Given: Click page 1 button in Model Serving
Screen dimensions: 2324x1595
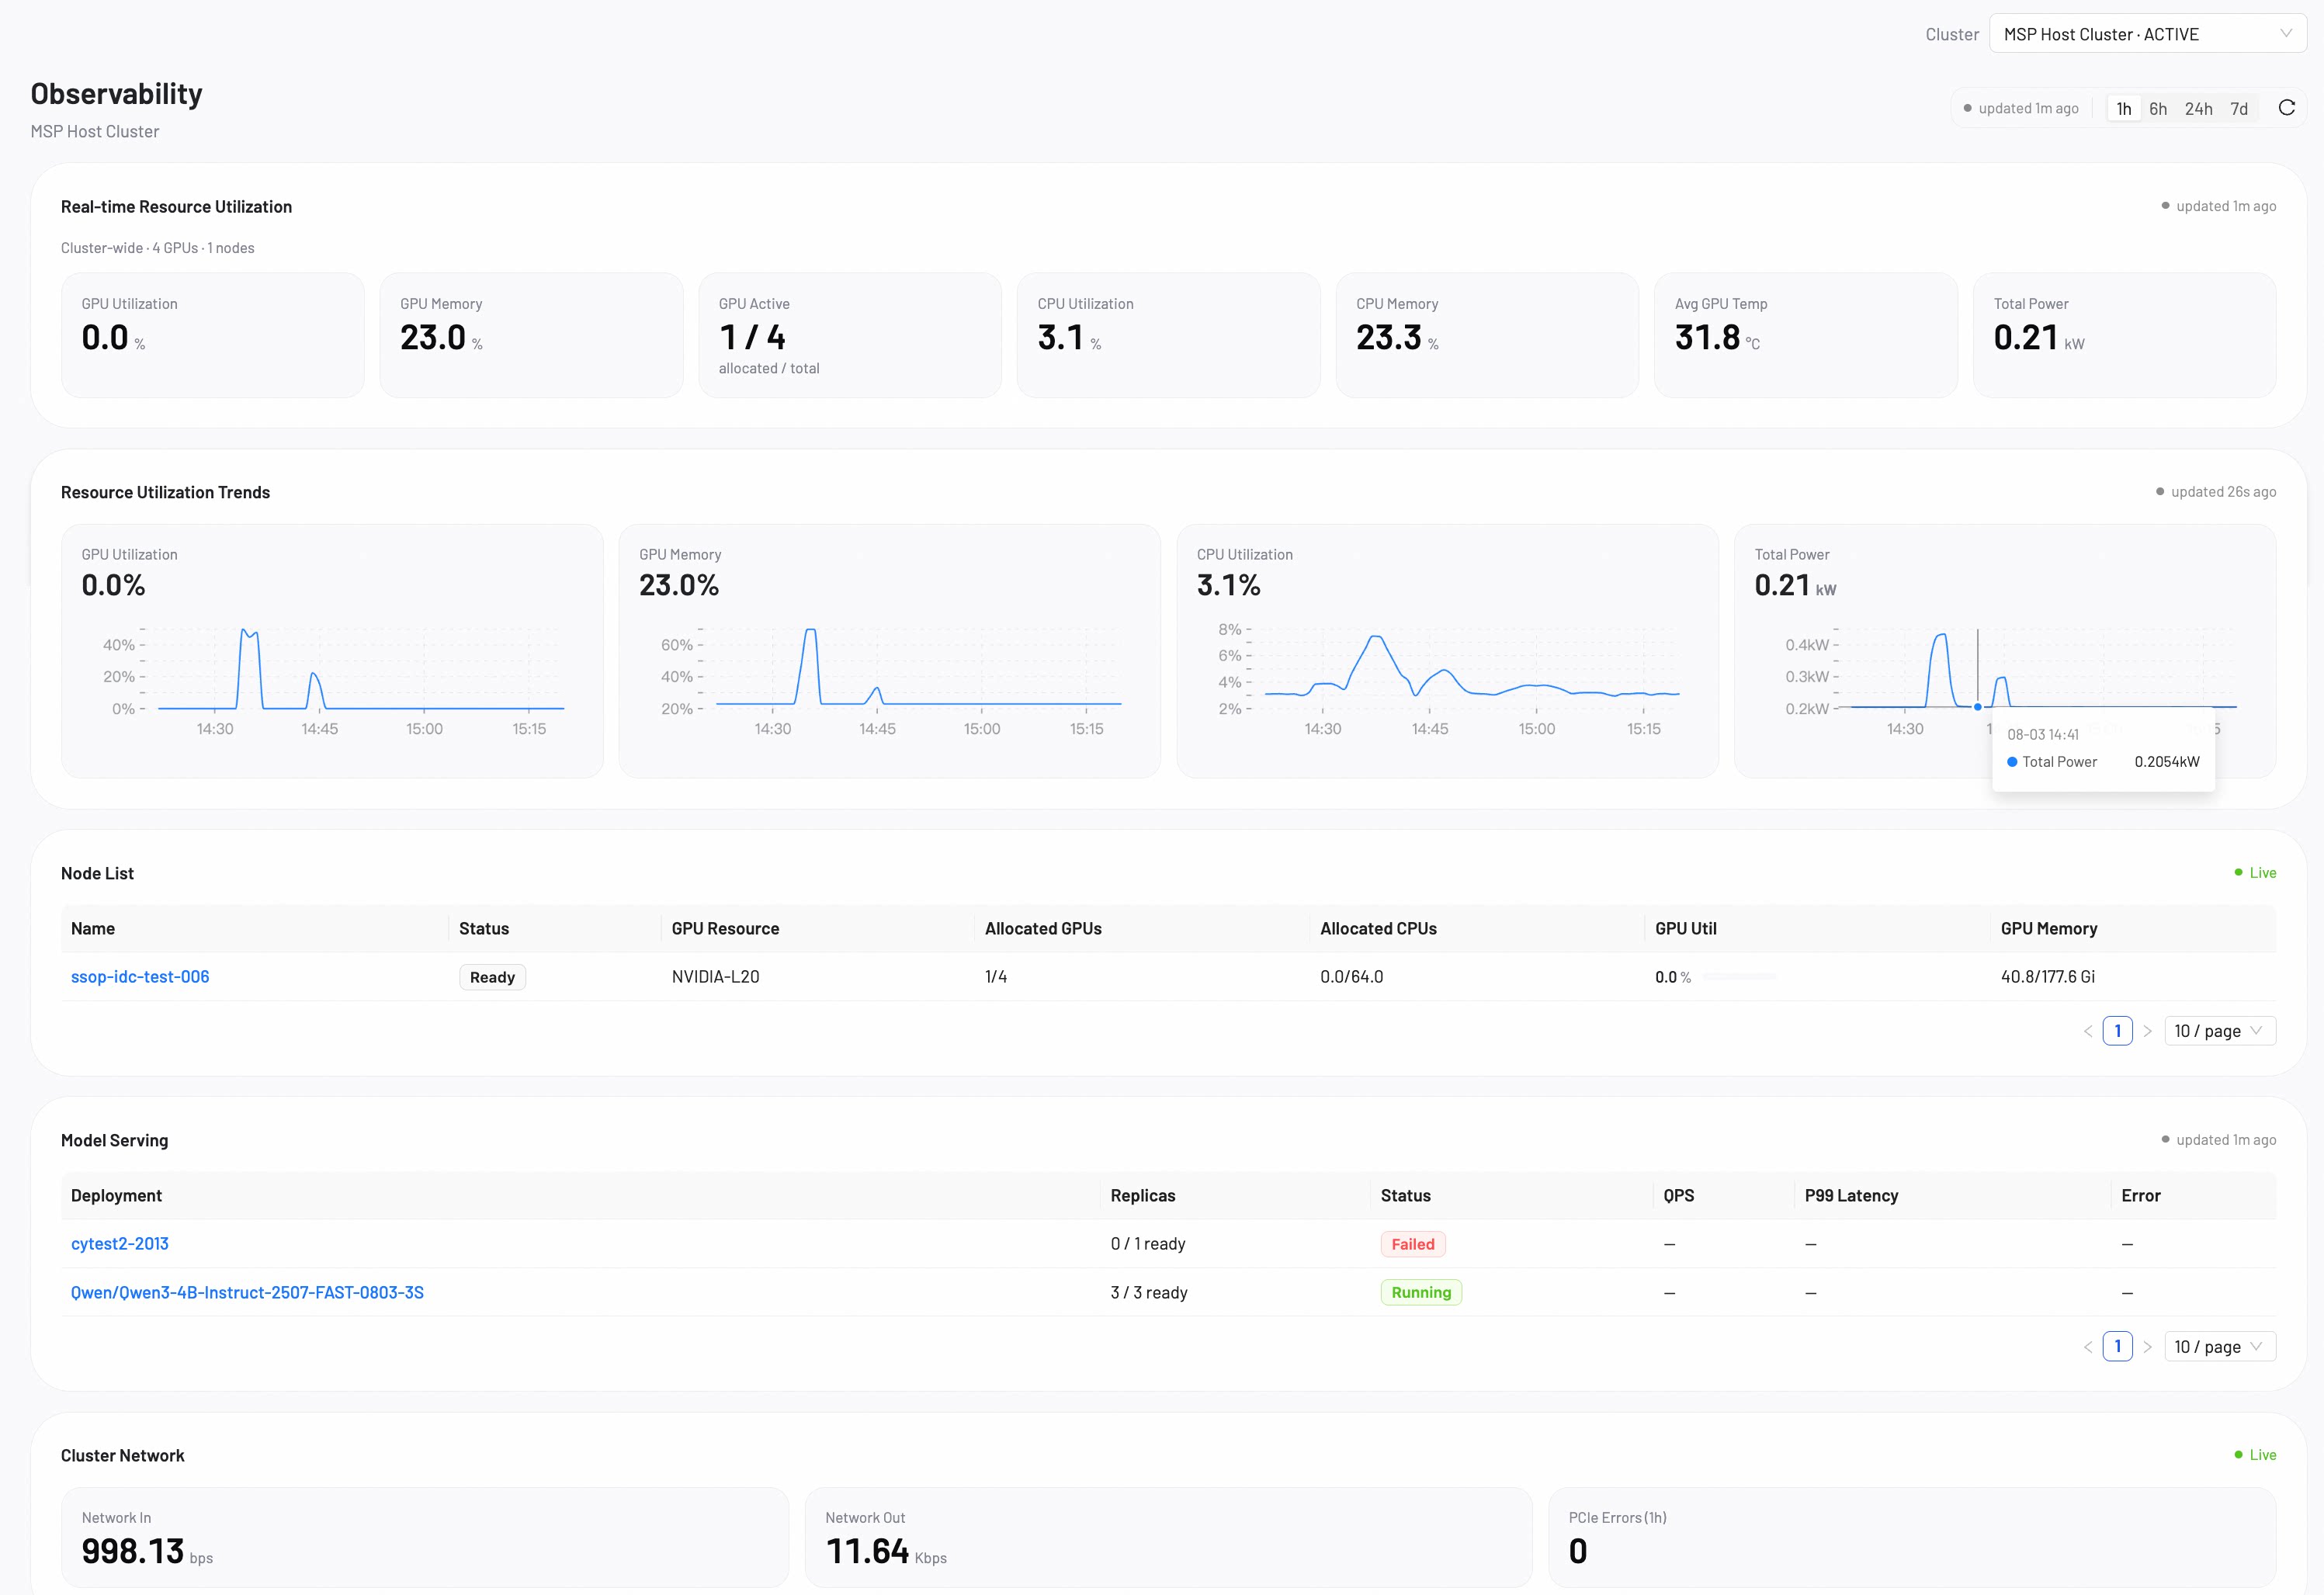Looking at the screenshot, I should pos(2118,1347).
